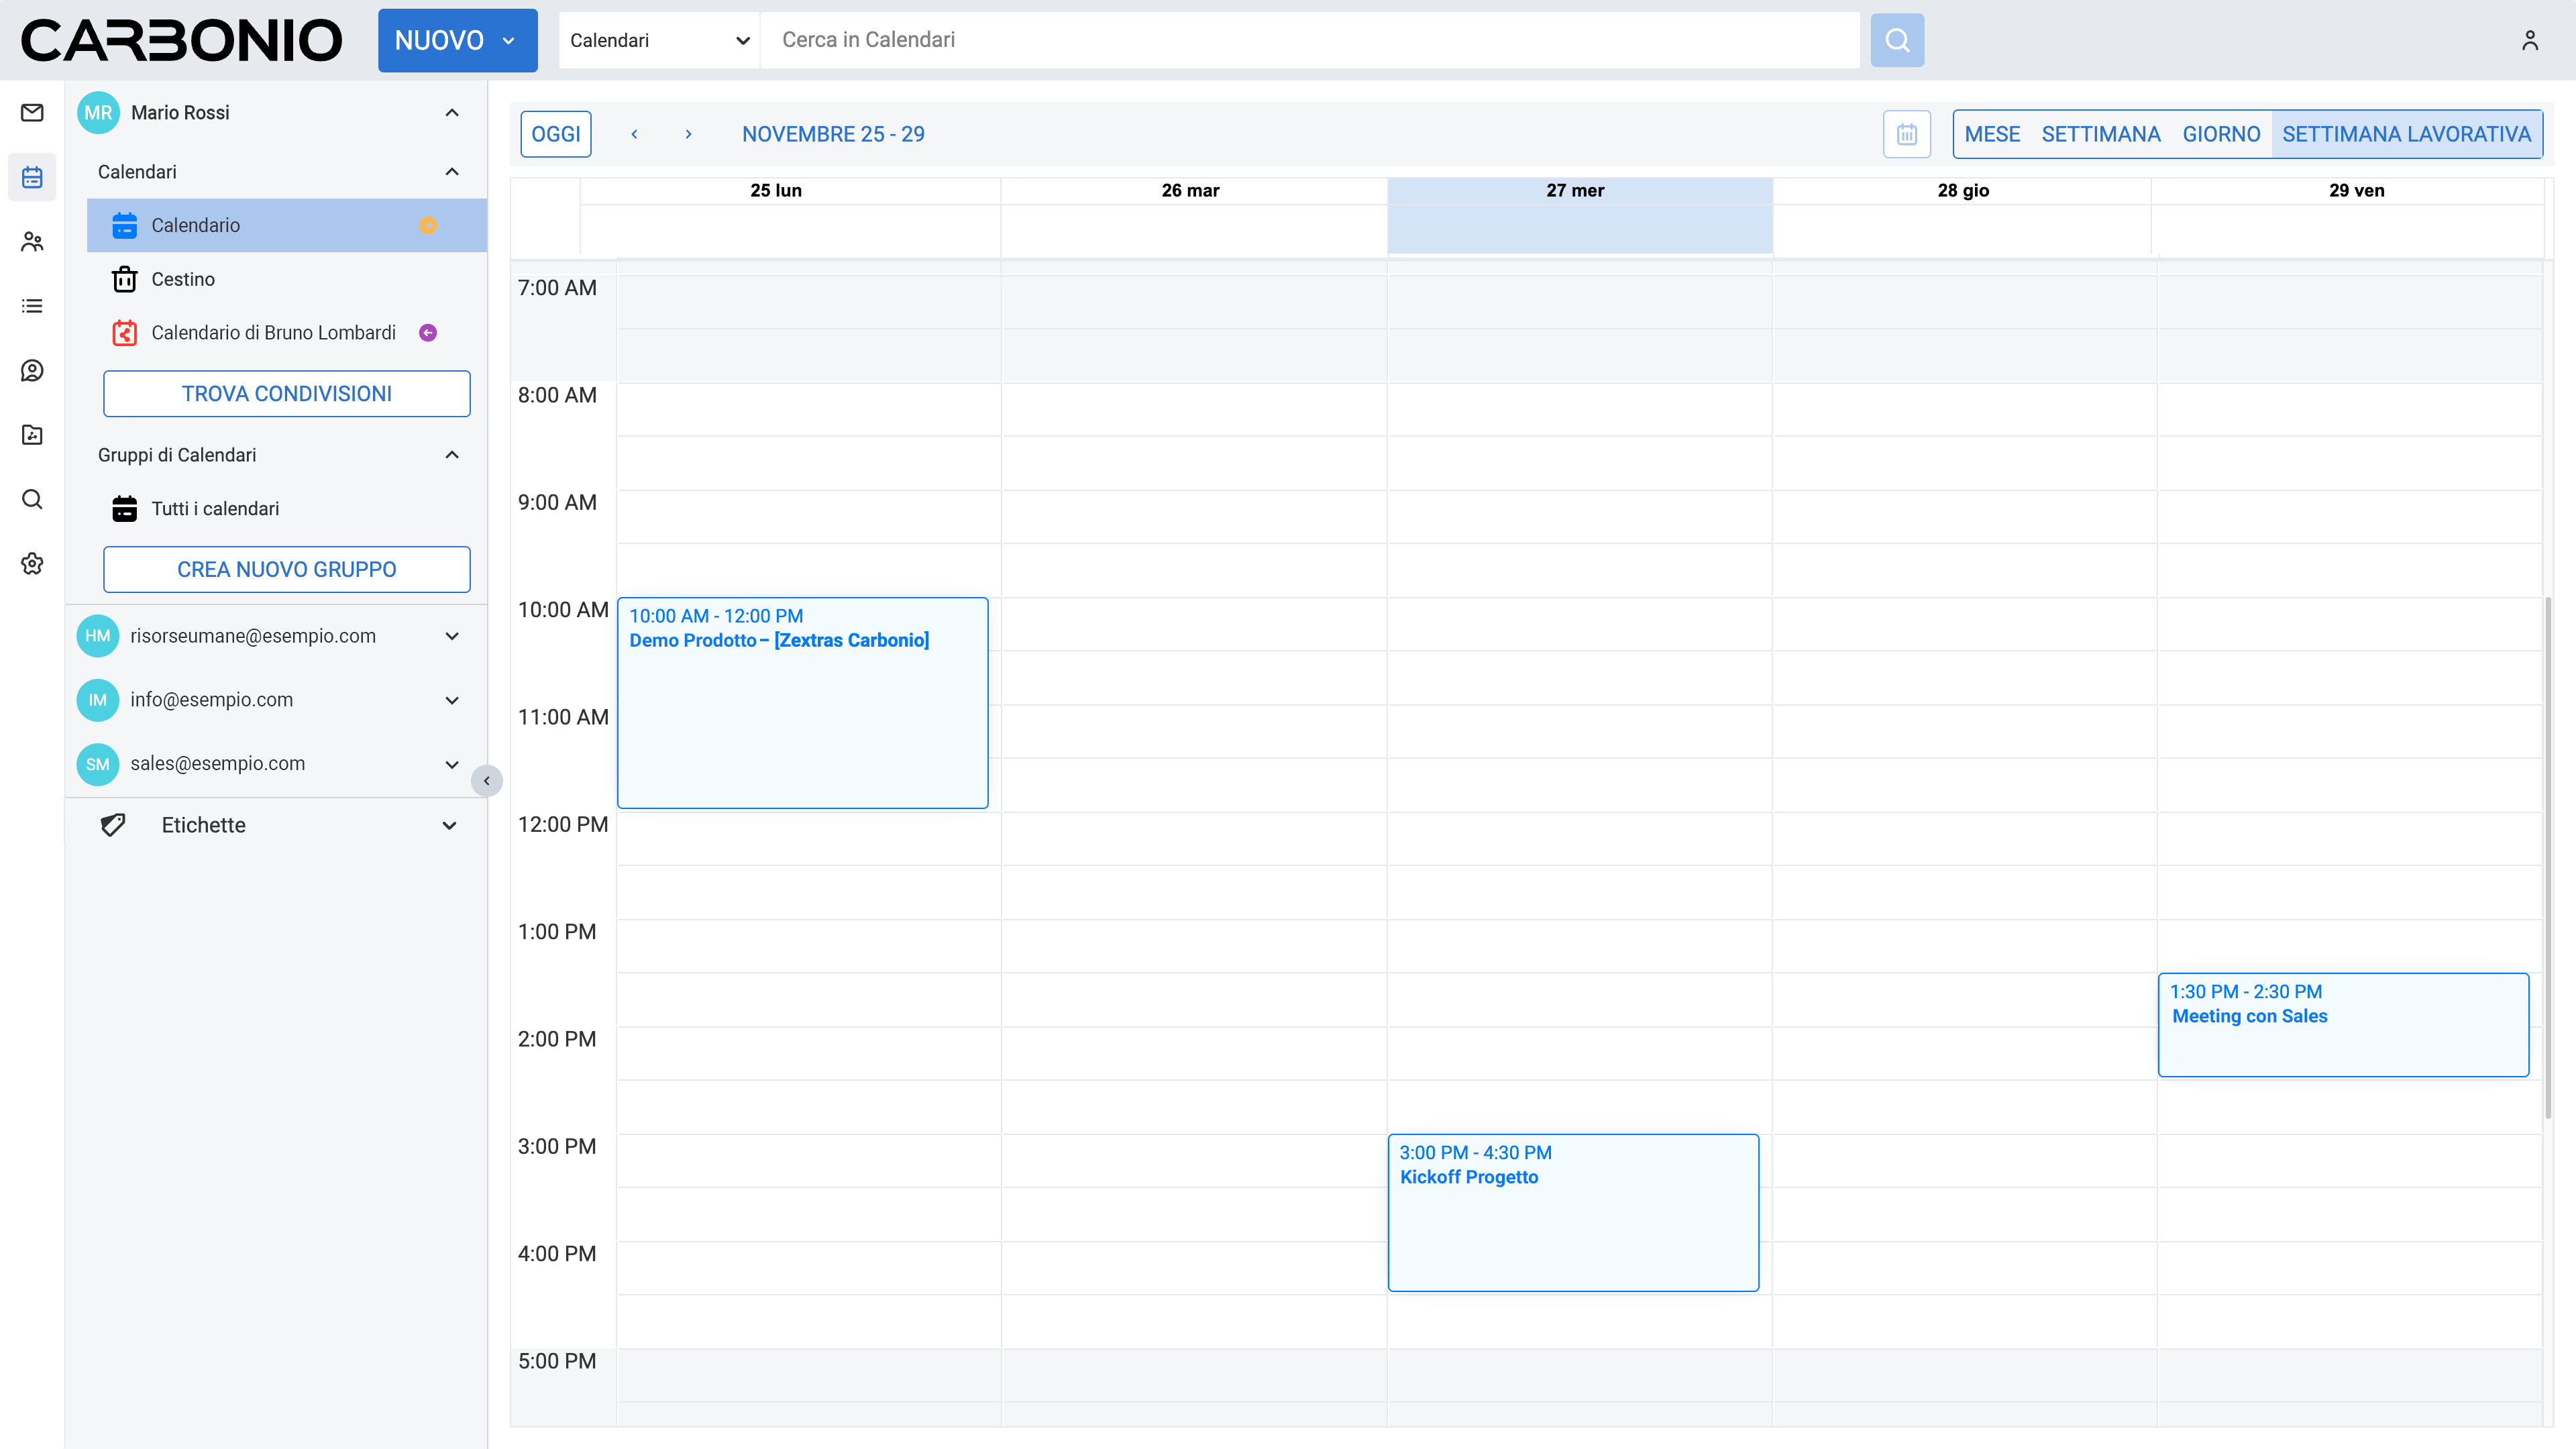
Task: Collapse the sidebar with the round arrow handle
Action: pyautogui.click(x=487, y=781)
